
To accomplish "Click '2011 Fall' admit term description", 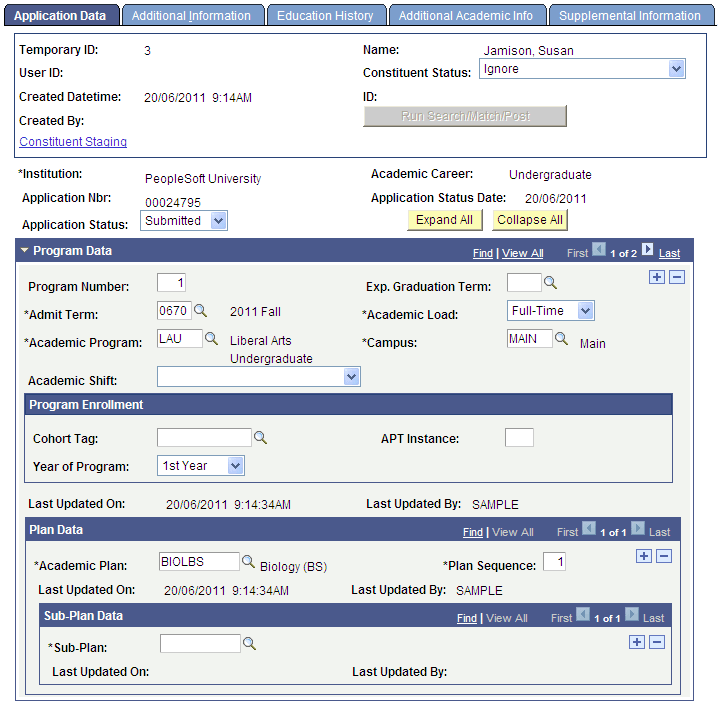I will (x=255, y=311).
